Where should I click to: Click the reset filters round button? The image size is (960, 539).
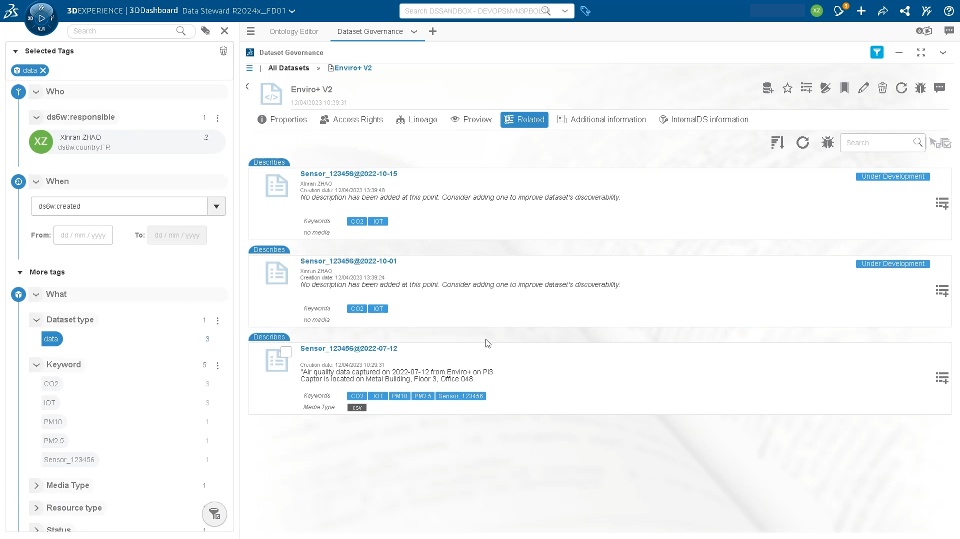click(x=214, y=514)
